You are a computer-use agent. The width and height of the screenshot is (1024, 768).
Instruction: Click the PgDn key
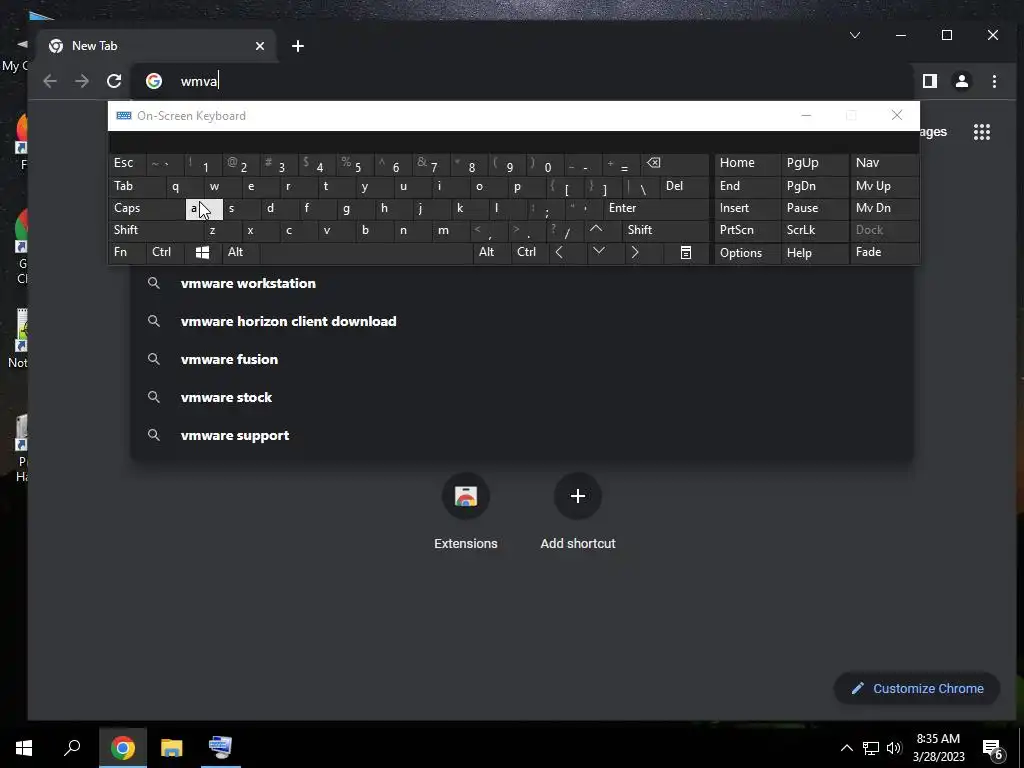pos(814,186)
